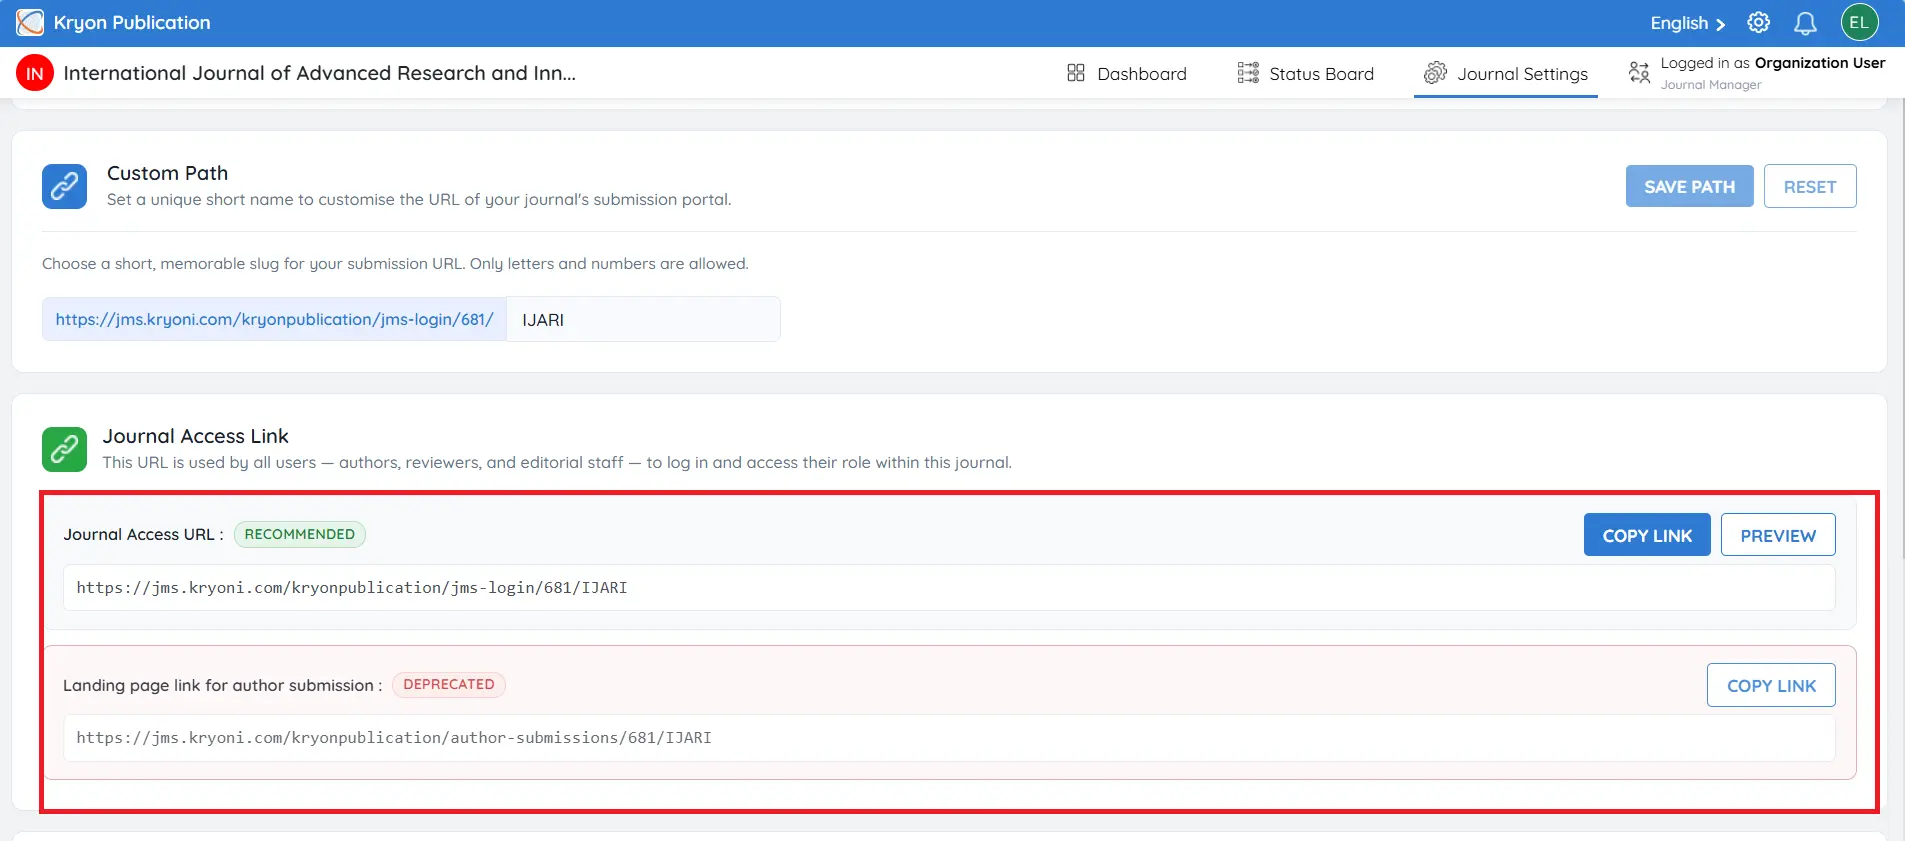Image resolution: width=1905 pixels, height=841 pixels.
Task: Click the Journal Manager role label
Action: tap(1711, 85)
